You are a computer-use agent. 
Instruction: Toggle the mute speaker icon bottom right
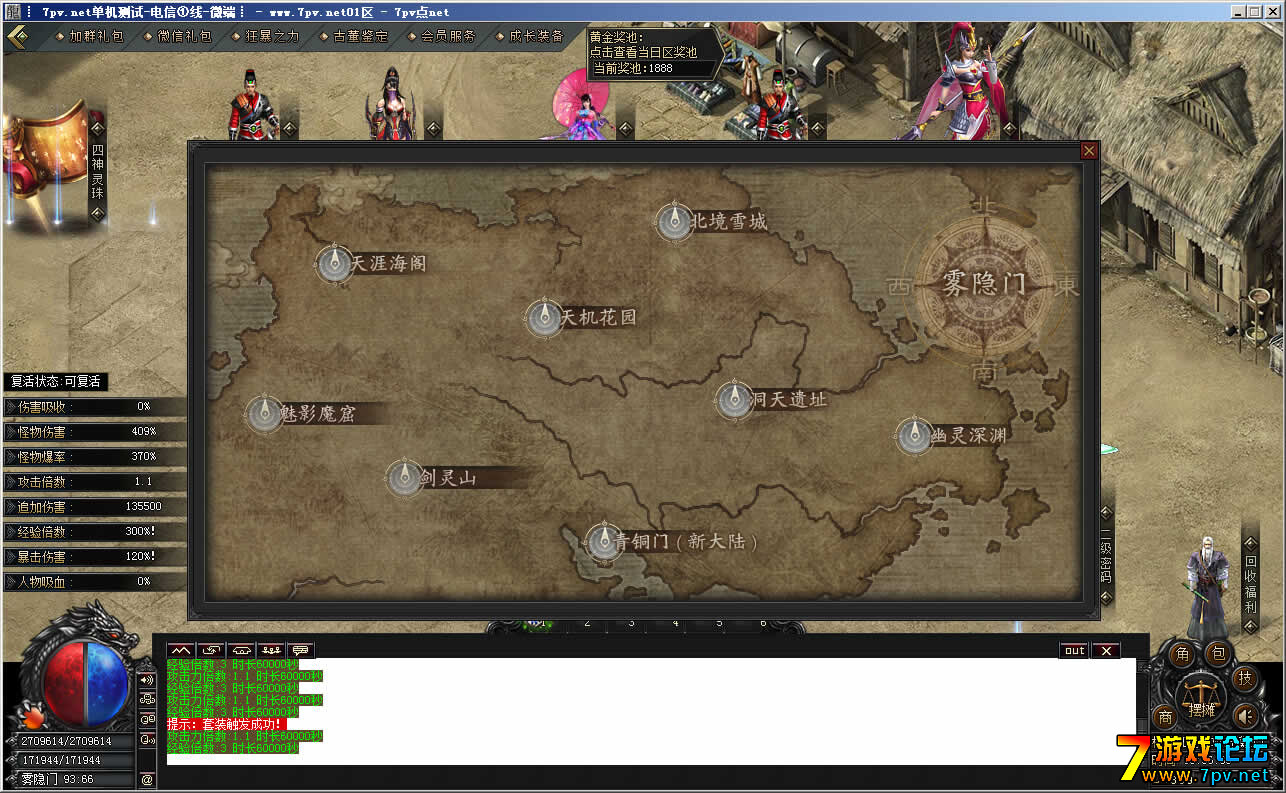click(x=1245, y=715)
